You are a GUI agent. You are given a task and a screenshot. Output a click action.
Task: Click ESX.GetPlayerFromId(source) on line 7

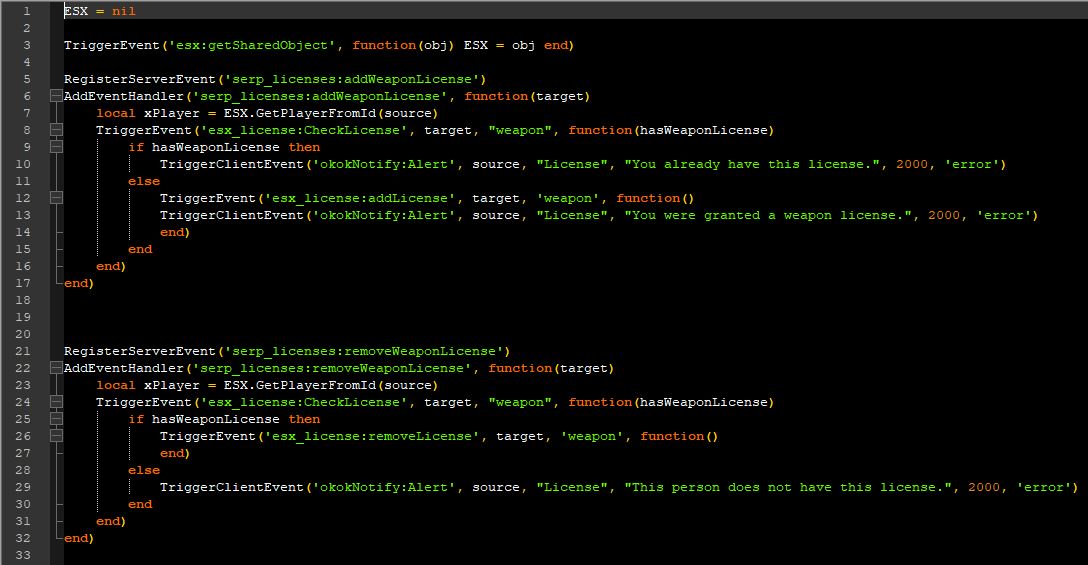[x=331, y=113]
